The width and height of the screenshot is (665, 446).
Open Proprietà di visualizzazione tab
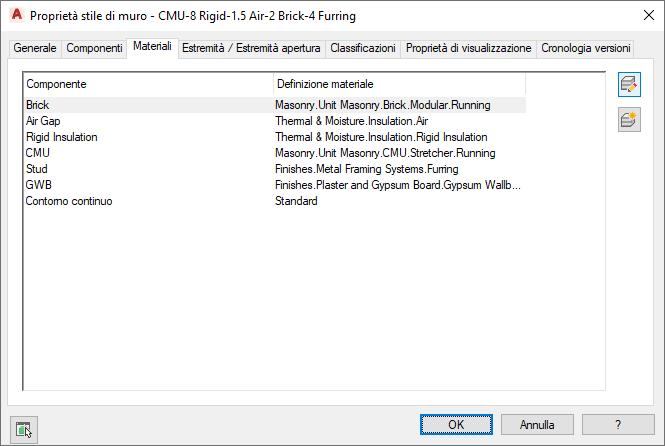468,48
